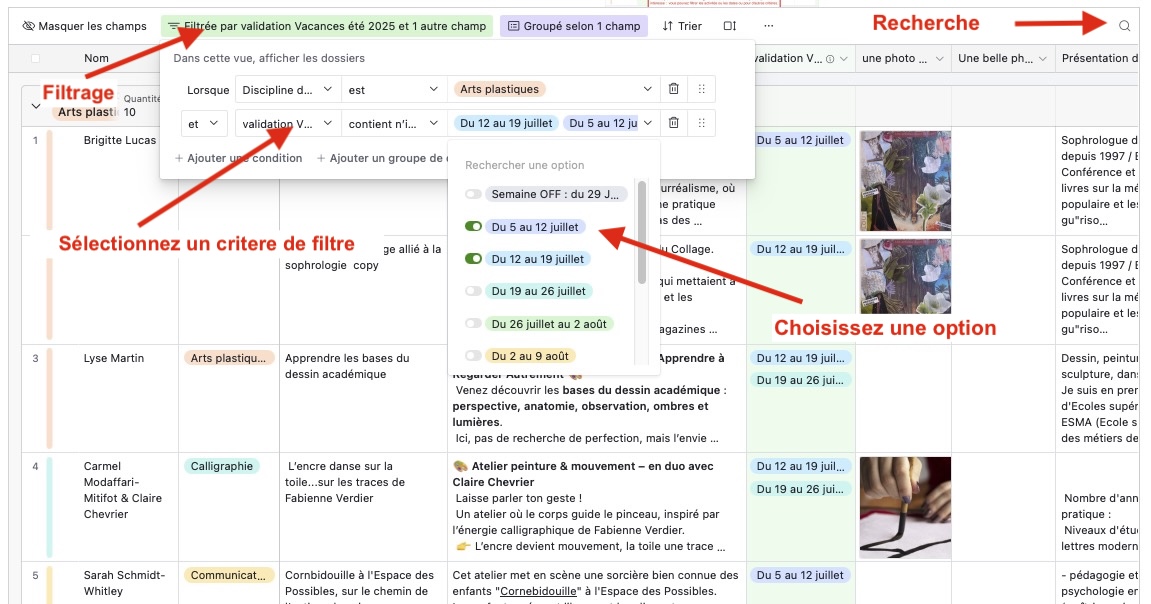
Task: Click Carmel Modaffari-Mitifot & Claire Chevrier cell
Action: pos(123,490)
